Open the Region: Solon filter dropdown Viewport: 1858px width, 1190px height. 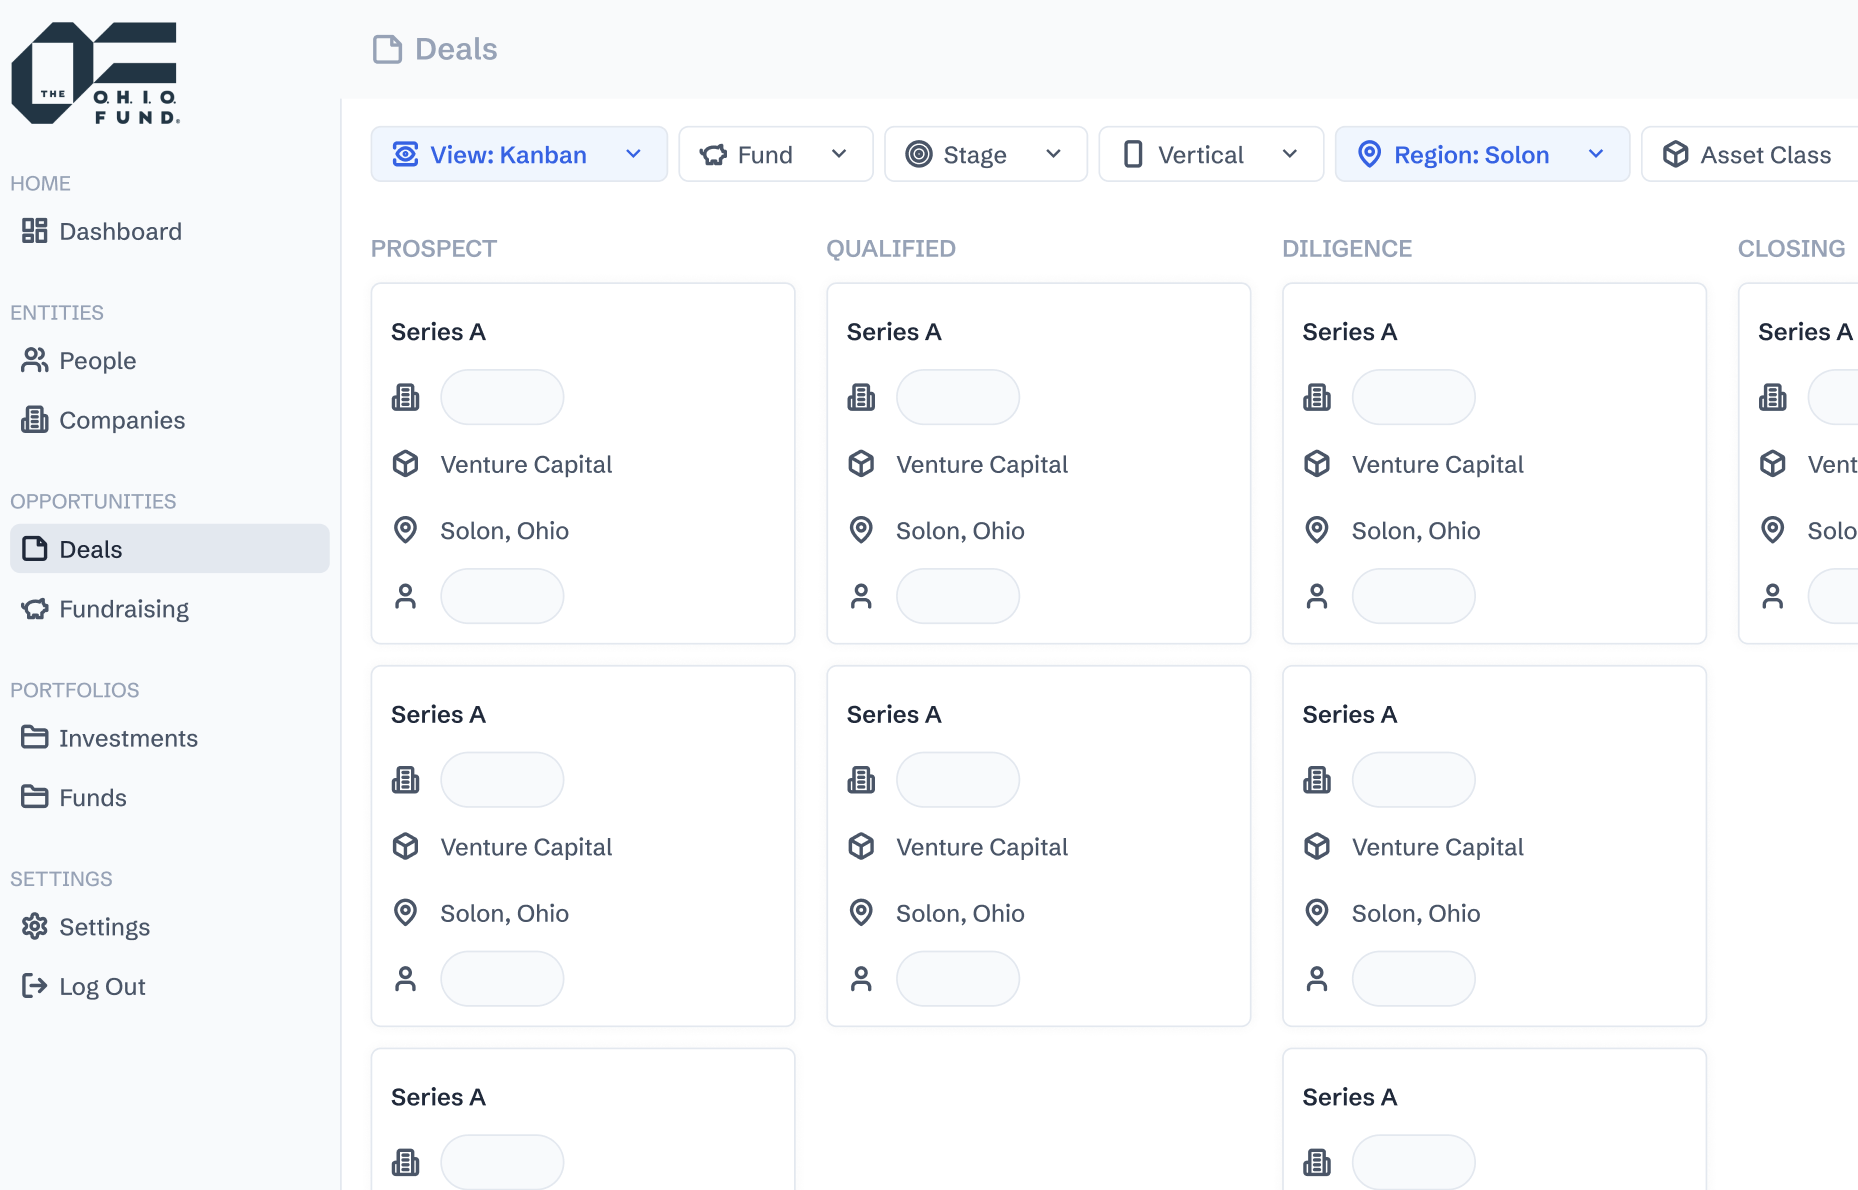1481,154
